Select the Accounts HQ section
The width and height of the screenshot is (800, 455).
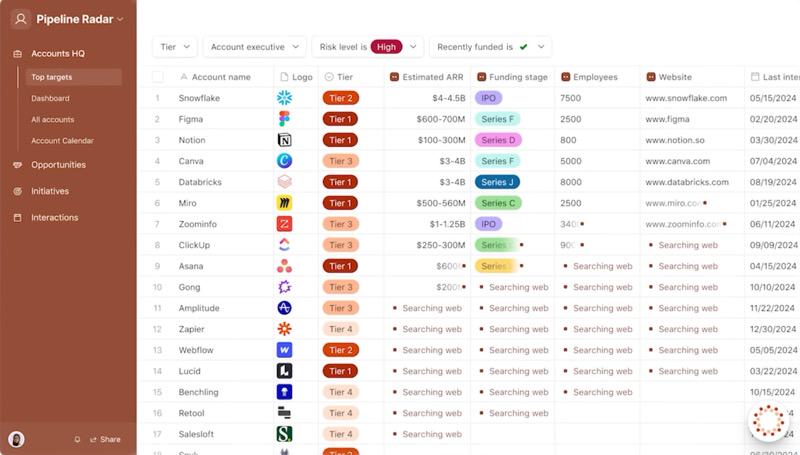(58, 54)
